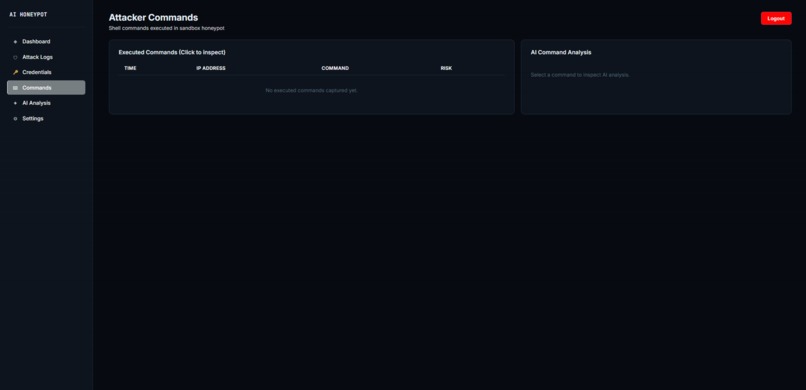
Task: Click the 'AI Command Analysis' panel heading
Action: pos(561,52)
